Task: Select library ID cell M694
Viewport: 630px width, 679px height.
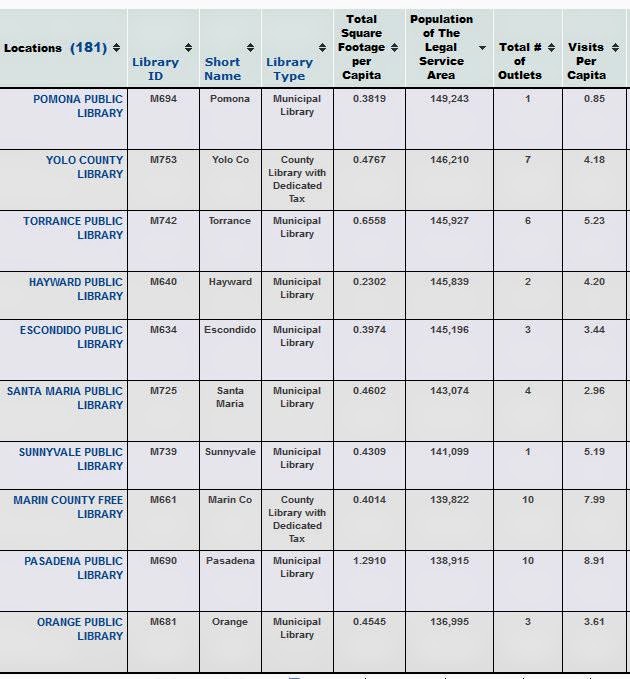Action: 163,99
